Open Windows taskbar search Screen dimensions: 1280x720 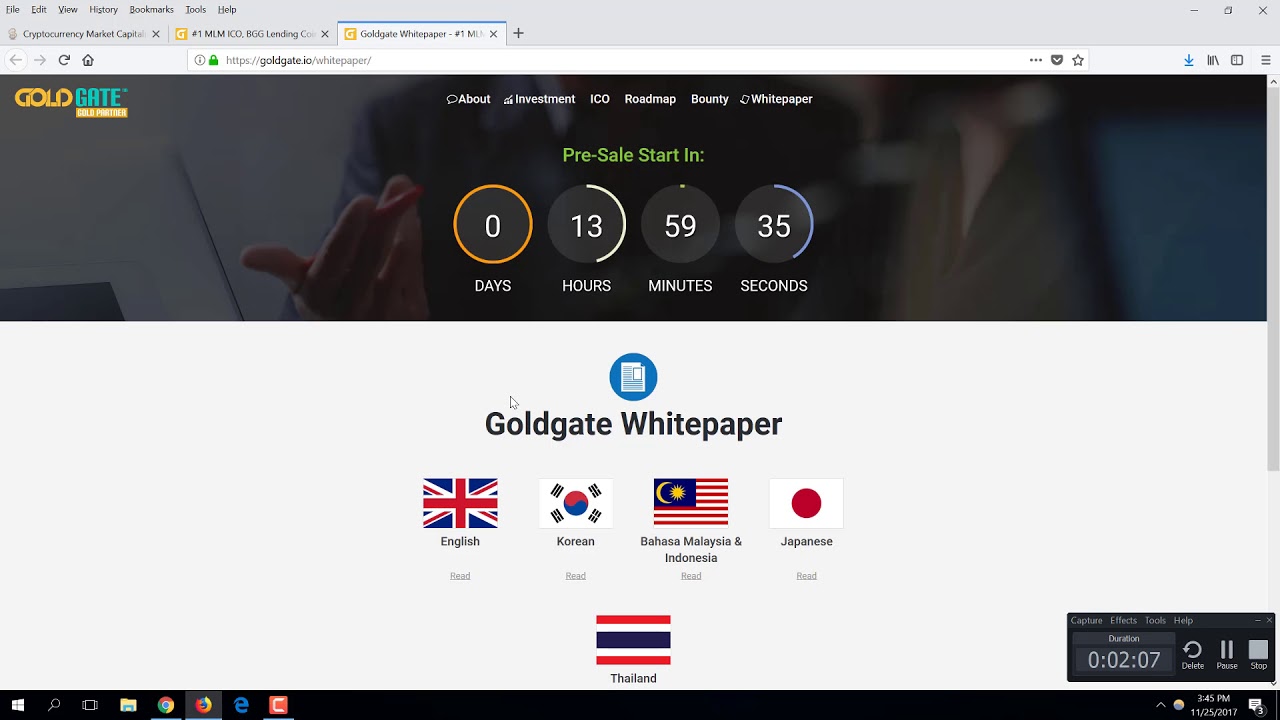(54, 705)
